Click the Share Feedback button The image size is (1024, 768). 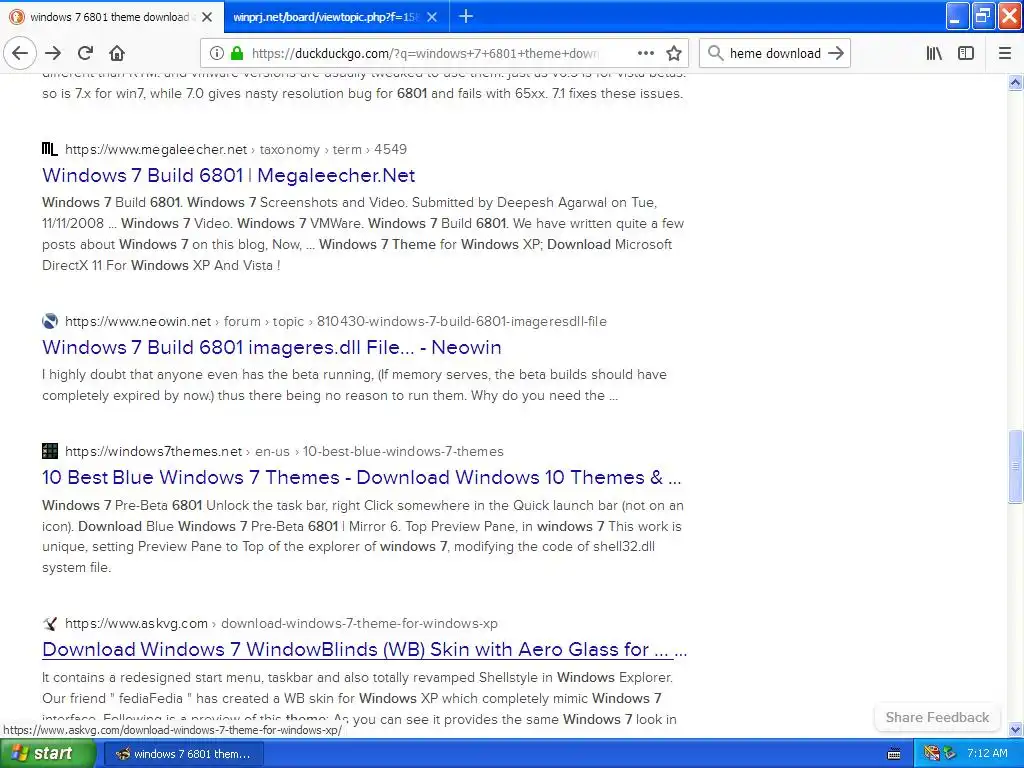pos(936,717)
